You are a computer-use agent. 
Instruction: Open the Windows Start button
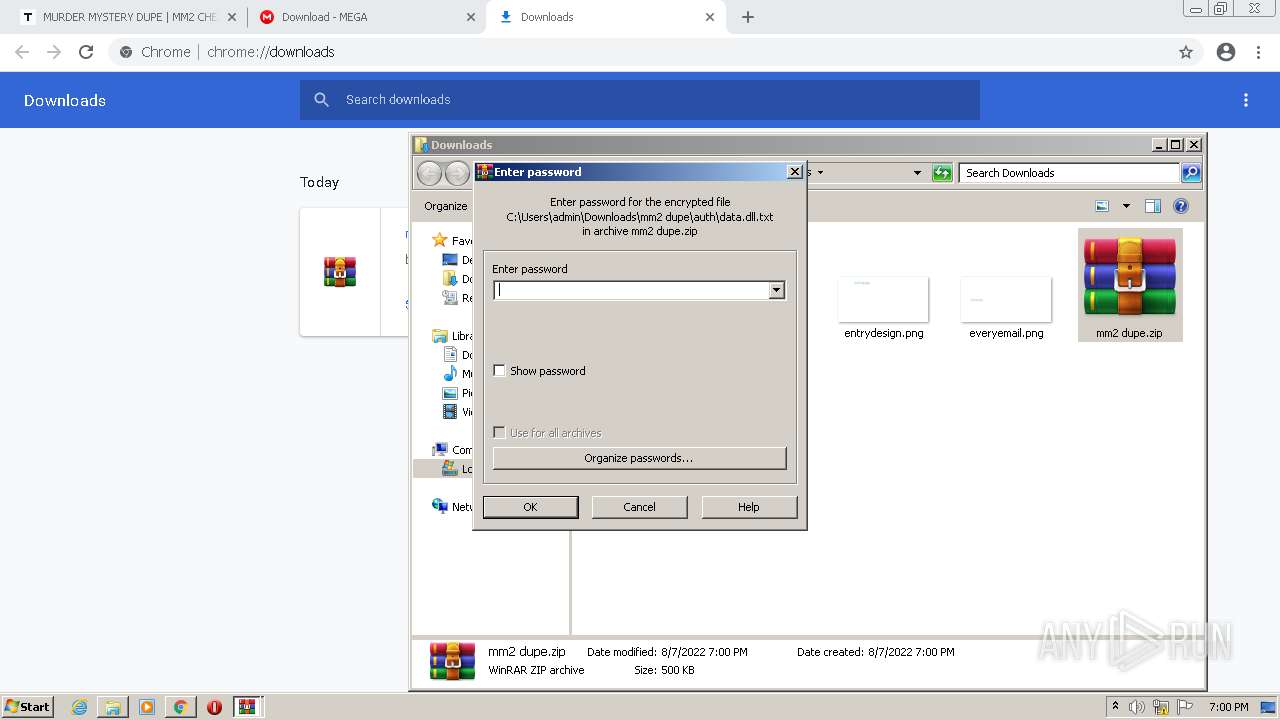pos(27,707)
